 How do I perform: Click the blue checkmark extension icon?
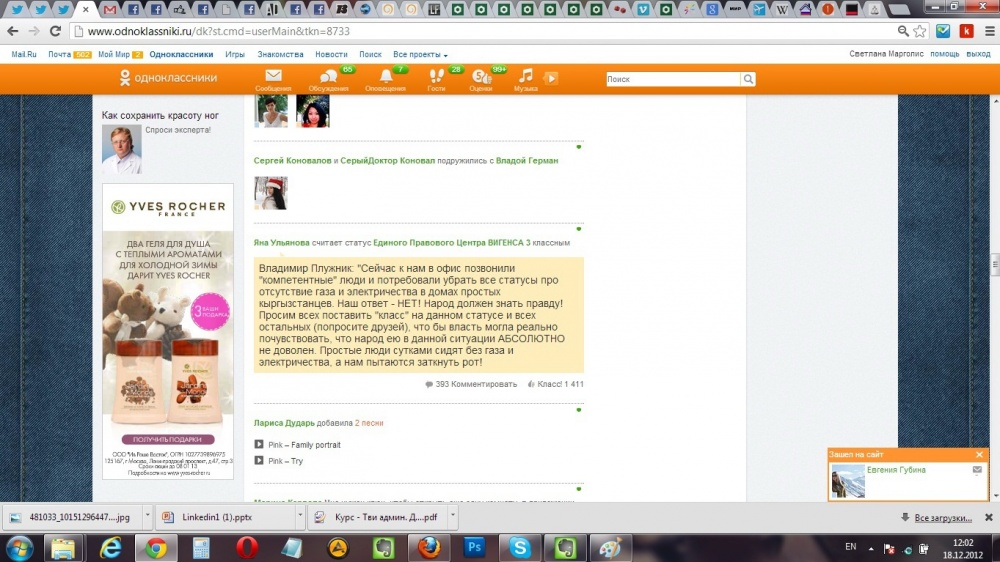[943, 31]
